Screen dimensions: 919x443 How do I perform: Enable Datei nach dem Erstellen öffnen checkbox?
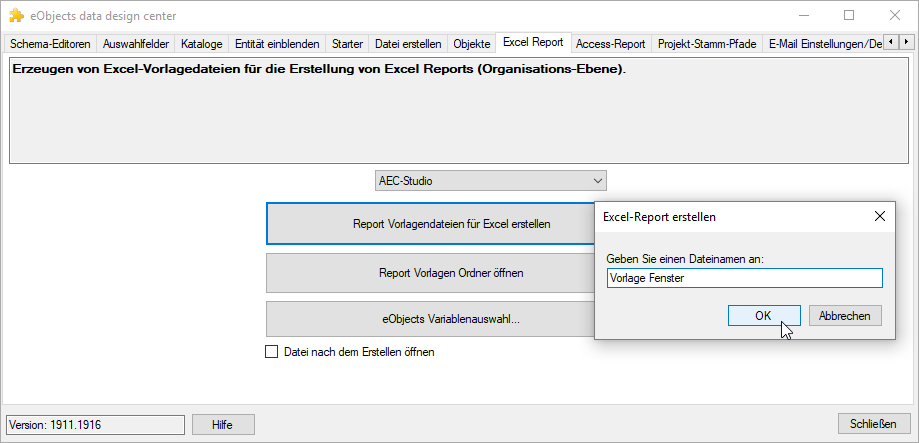[272, 352]
